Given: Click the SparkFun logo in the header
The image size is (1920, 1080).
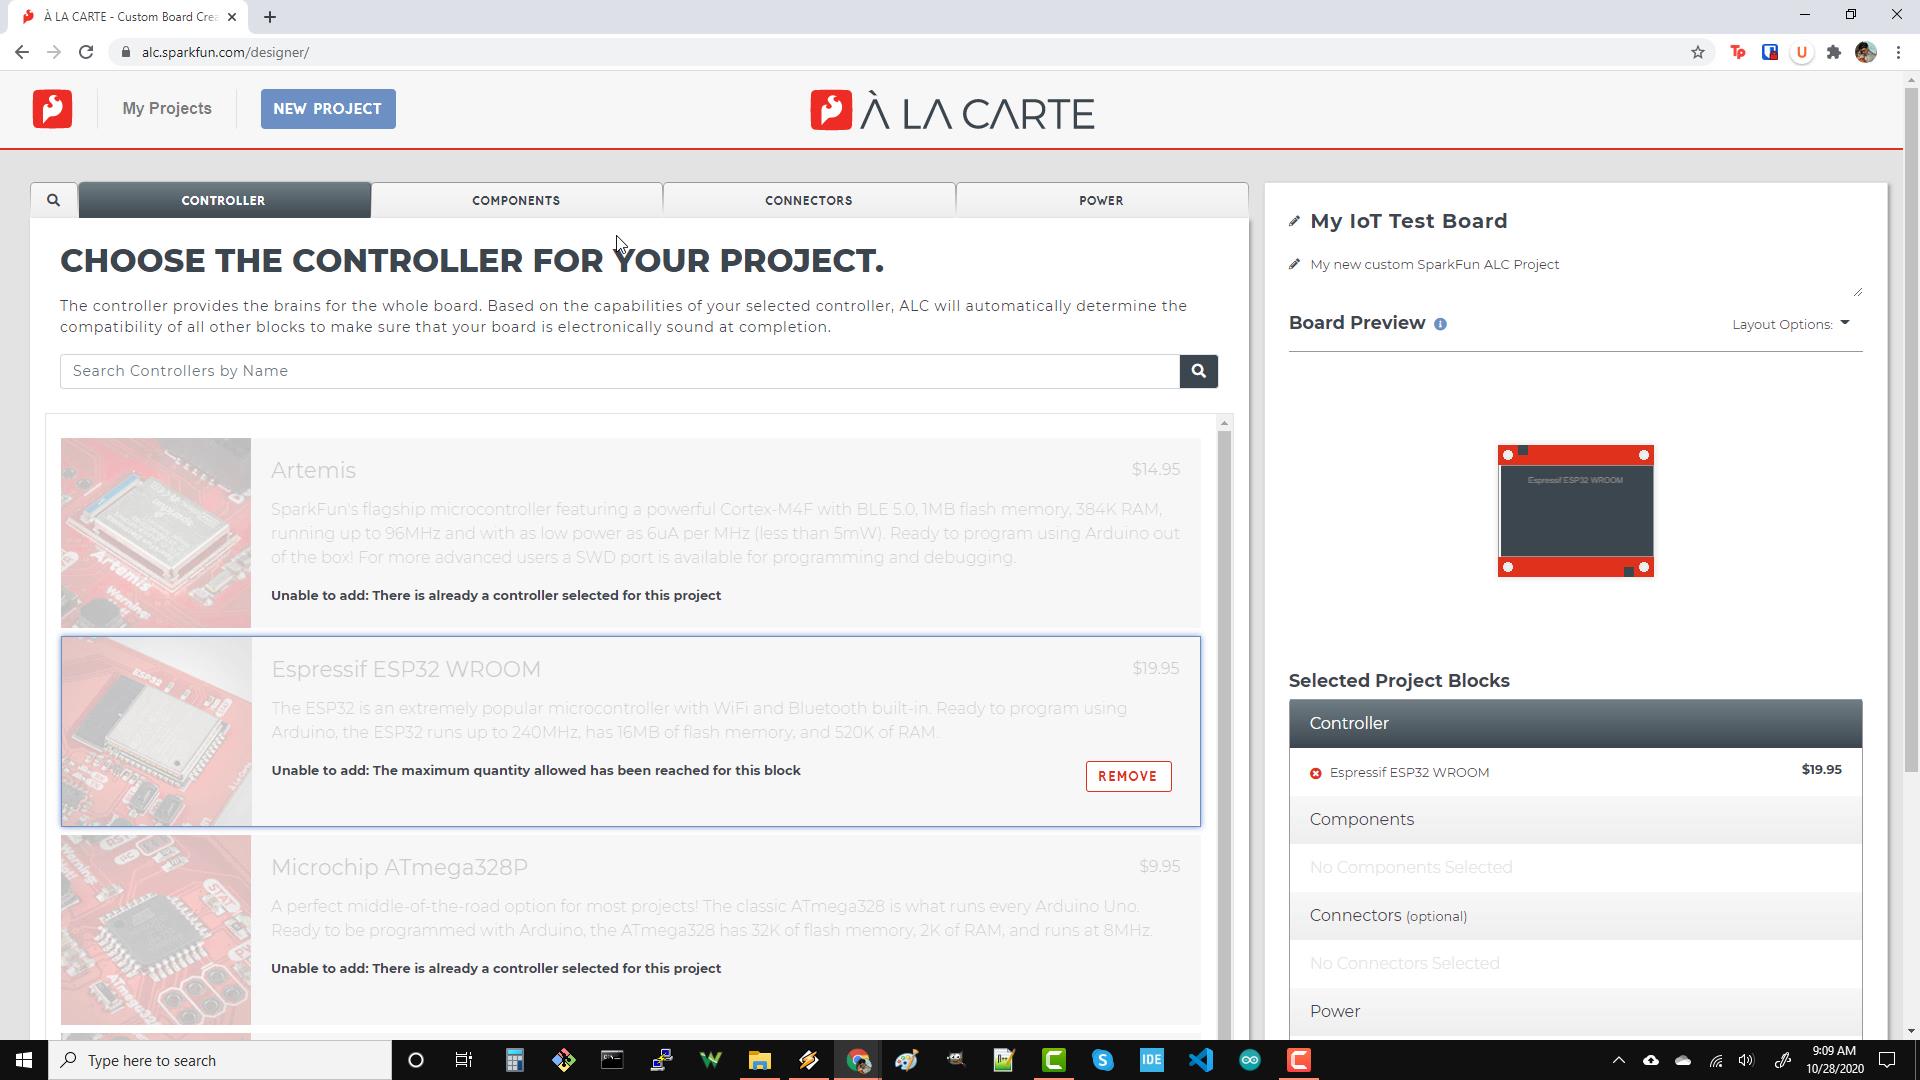Looking at the screenshot, I should [51, 108].
